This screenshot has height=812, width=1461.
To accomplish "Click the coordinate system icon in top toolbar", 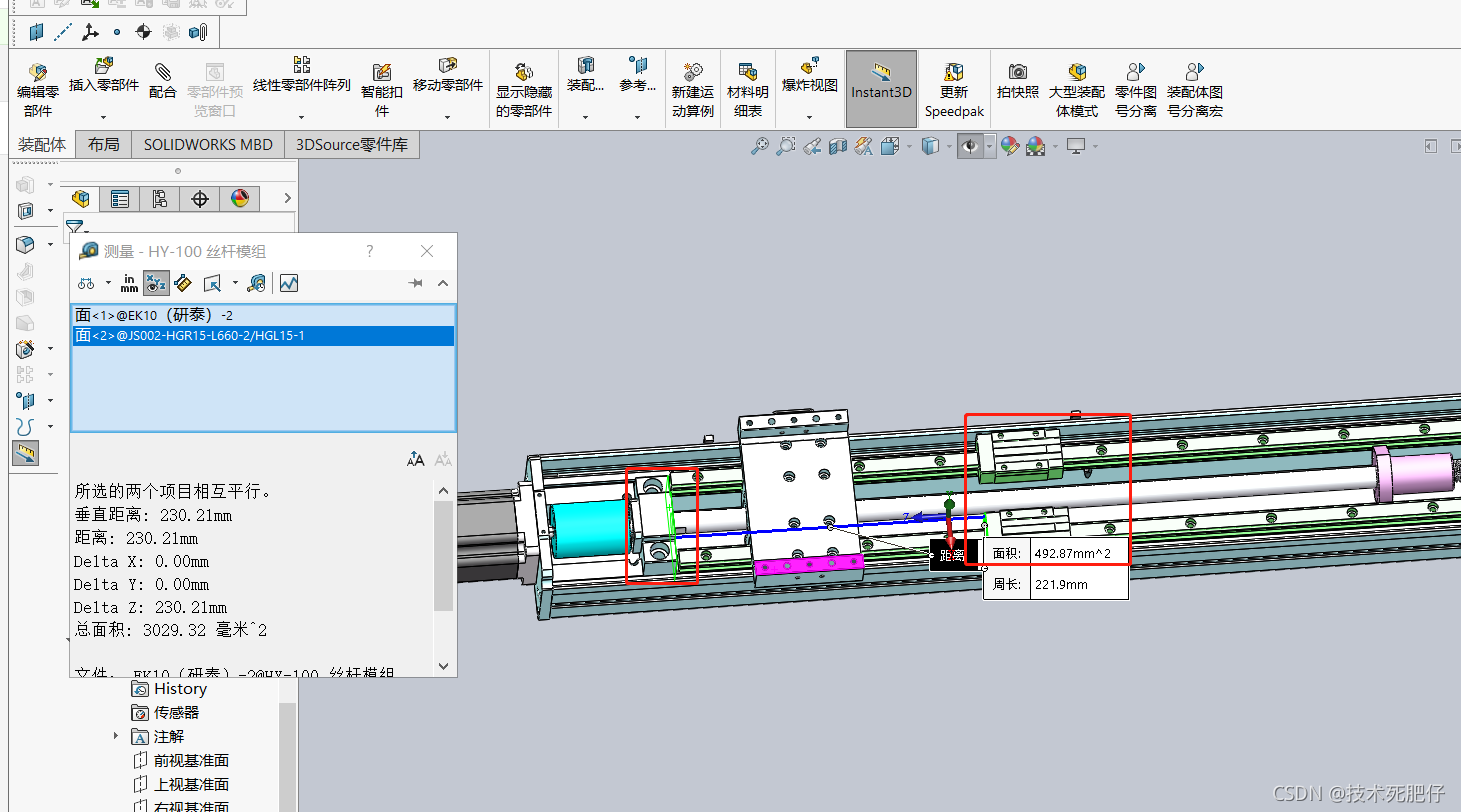I will coord(90,32).
